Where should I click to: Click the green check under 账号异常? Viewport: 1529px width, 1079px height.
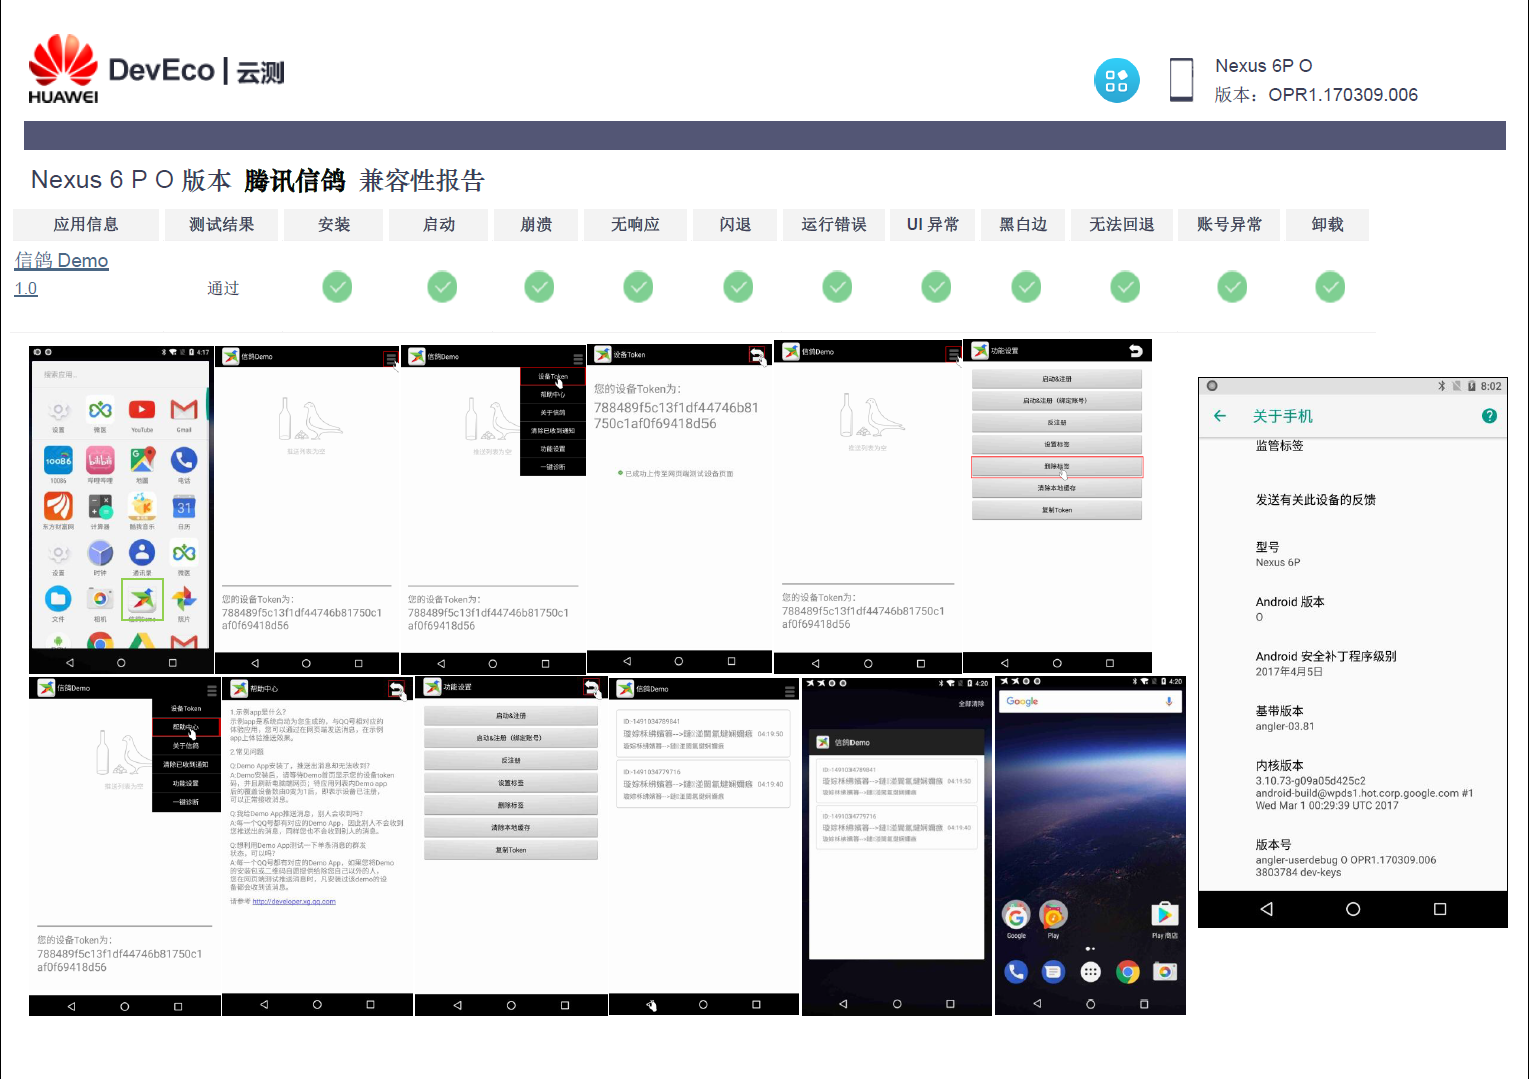[x=1232, y=287]
